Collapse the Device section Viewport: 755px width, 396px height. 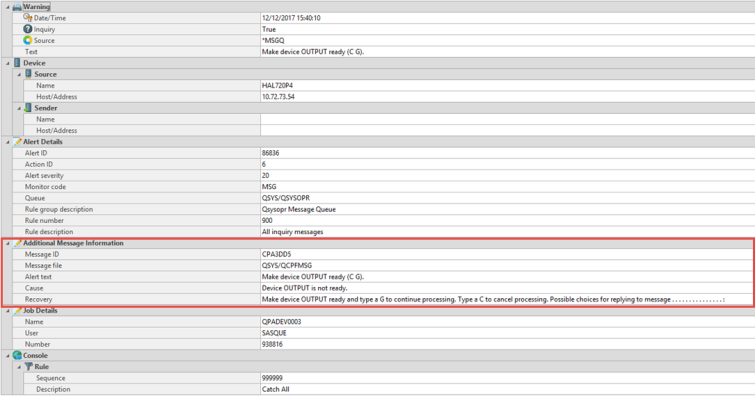tap(7, 63)
